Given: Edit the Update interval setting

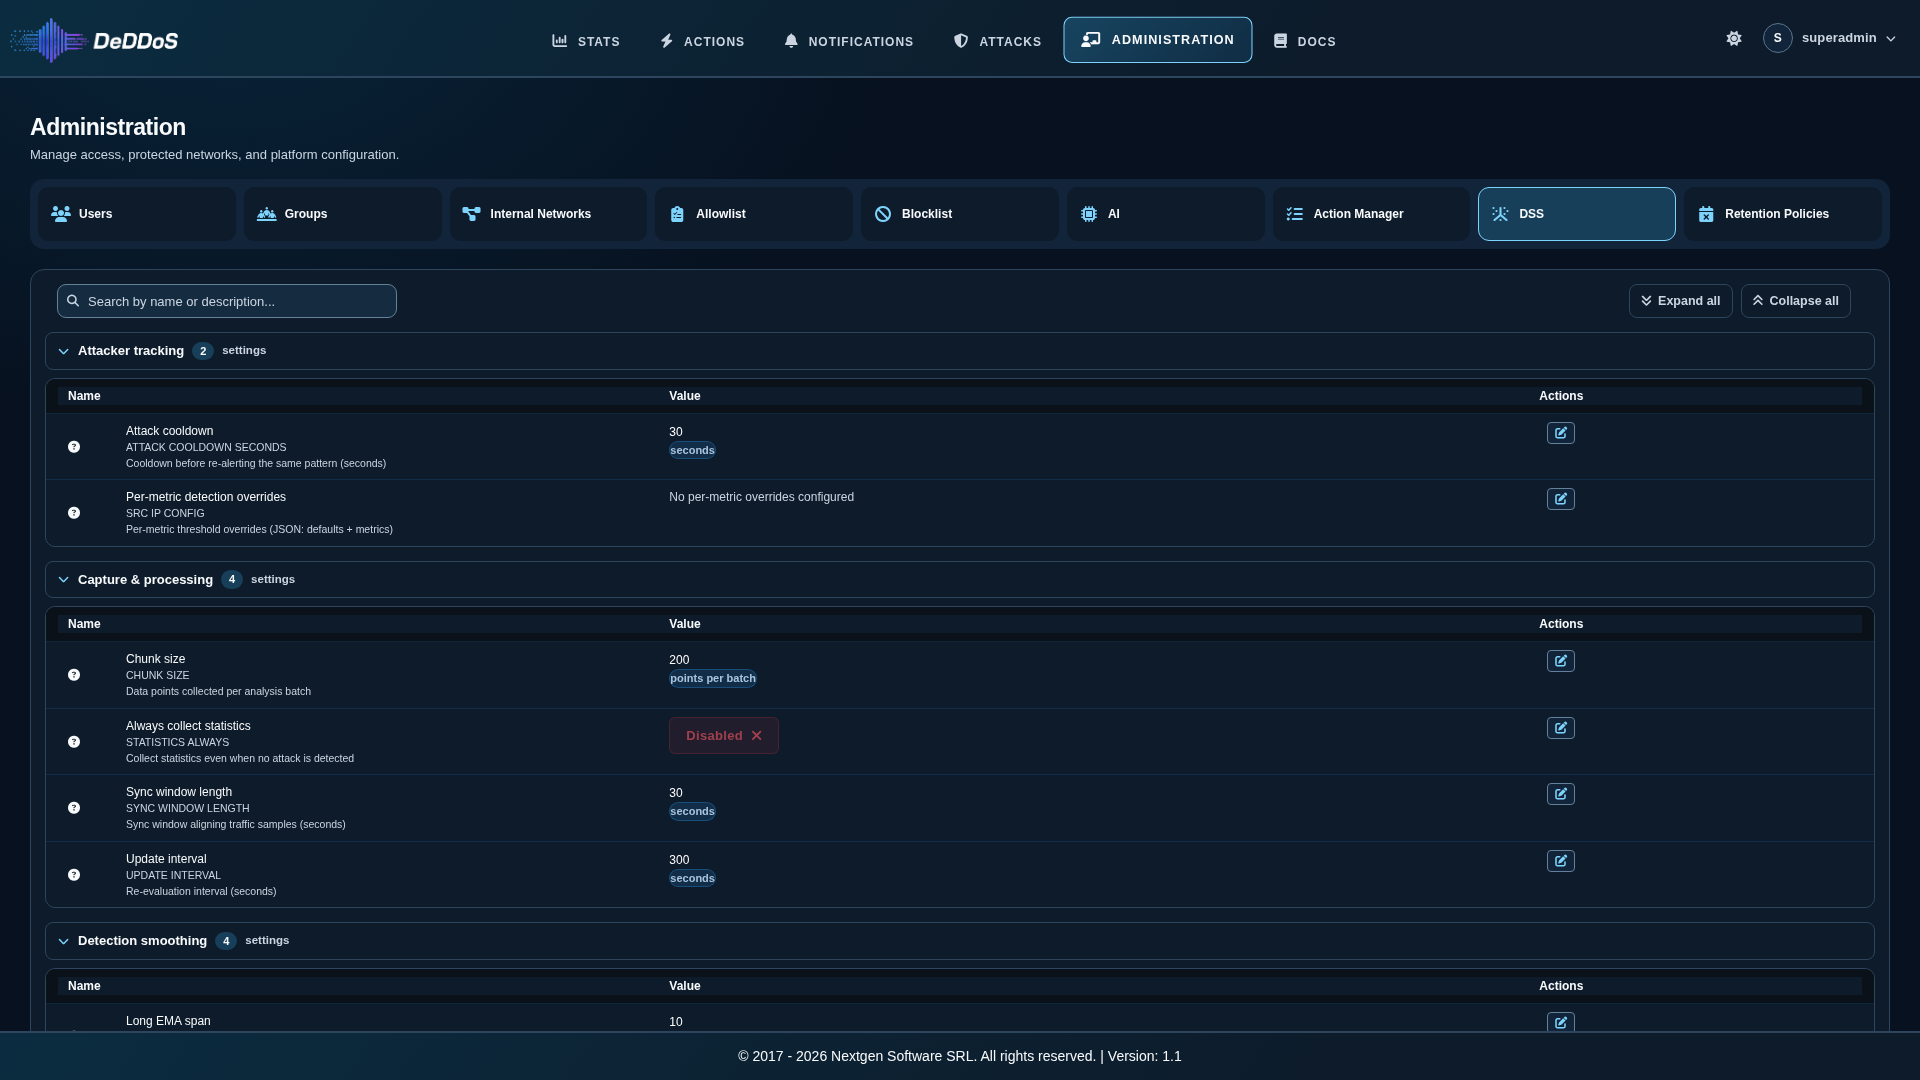Looking at the screenshot, I should (1561, 861).
